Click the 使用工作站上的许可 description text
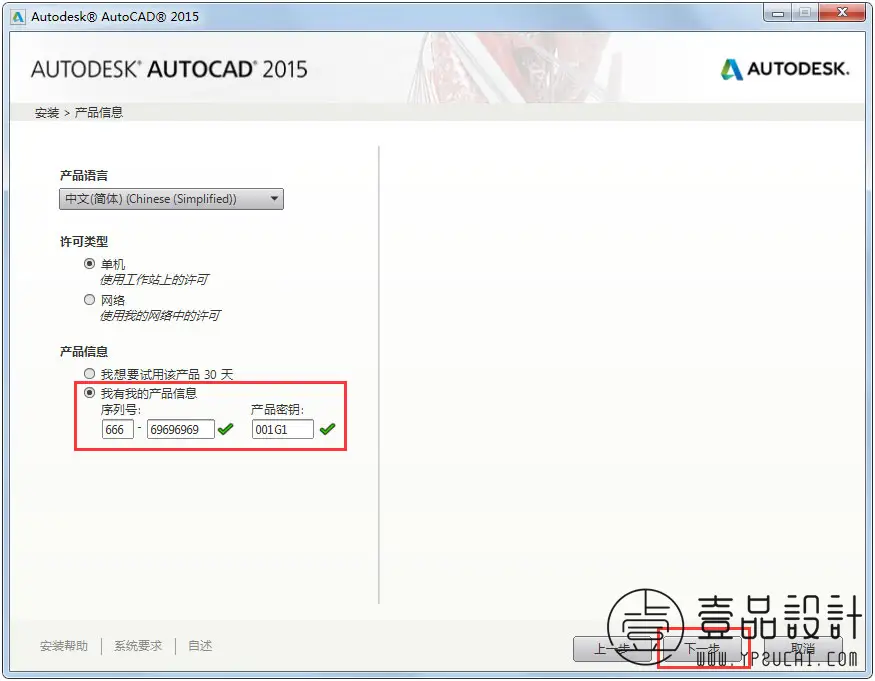Image resolution: width=875 pixels, height=681 pixels. 154,280
